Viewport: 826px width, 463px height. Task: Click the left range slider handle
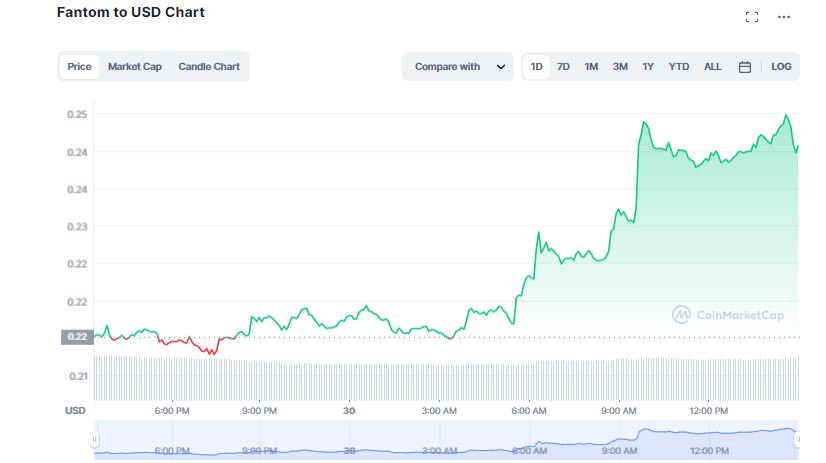pyautogui.click(x=95, y=439)
